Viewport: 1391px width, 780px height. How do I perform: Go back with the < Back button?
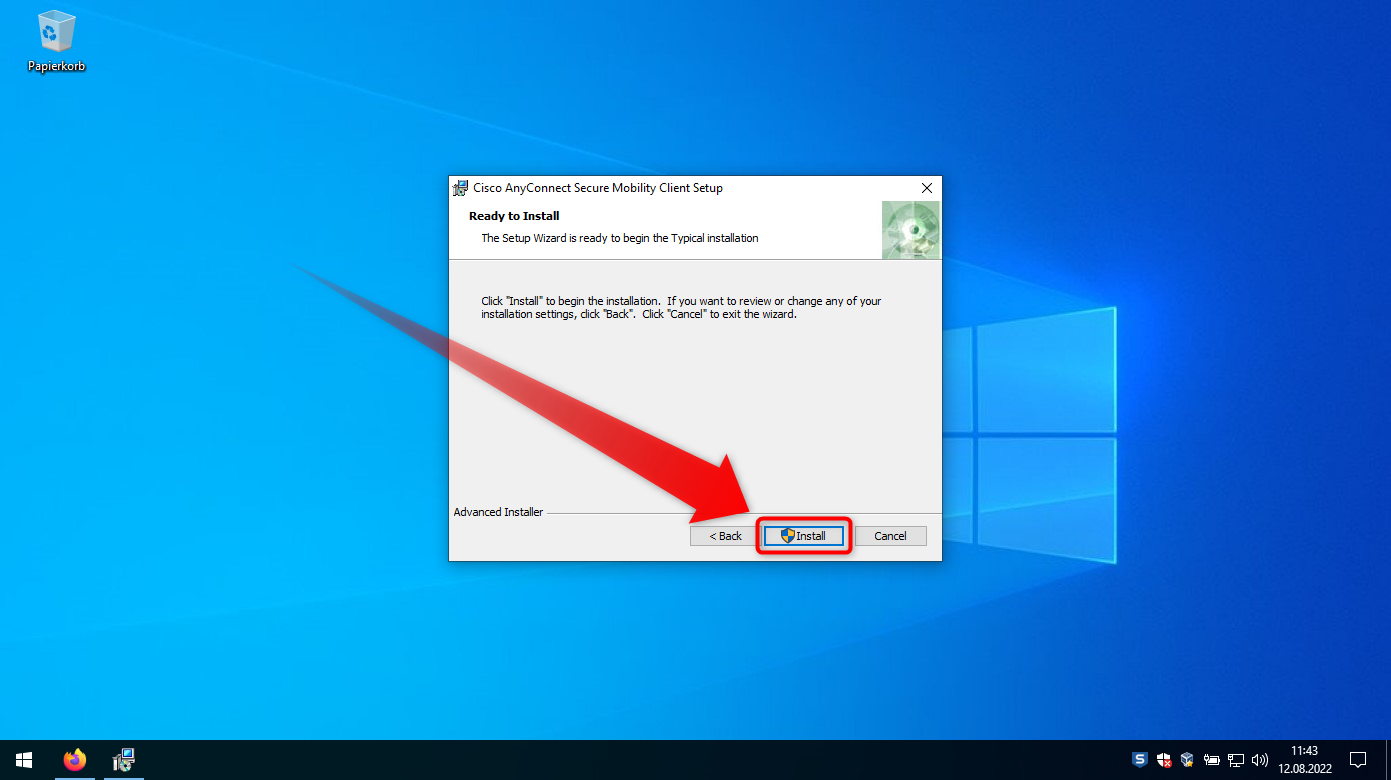click(x=726, y=536)
